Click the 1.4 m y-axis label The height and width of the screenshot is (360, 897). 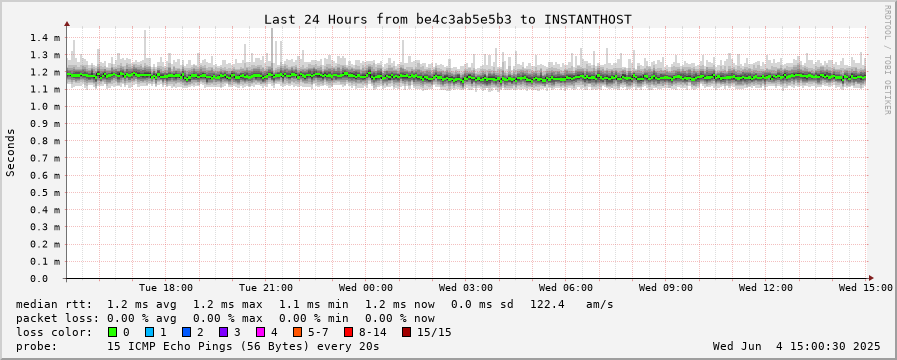coord(45,38)
